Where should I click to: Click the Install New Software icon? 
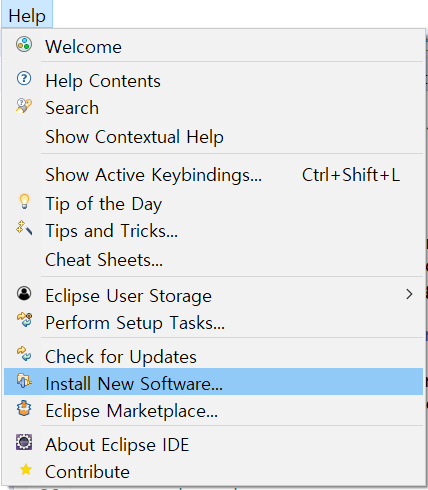(24, 381)
